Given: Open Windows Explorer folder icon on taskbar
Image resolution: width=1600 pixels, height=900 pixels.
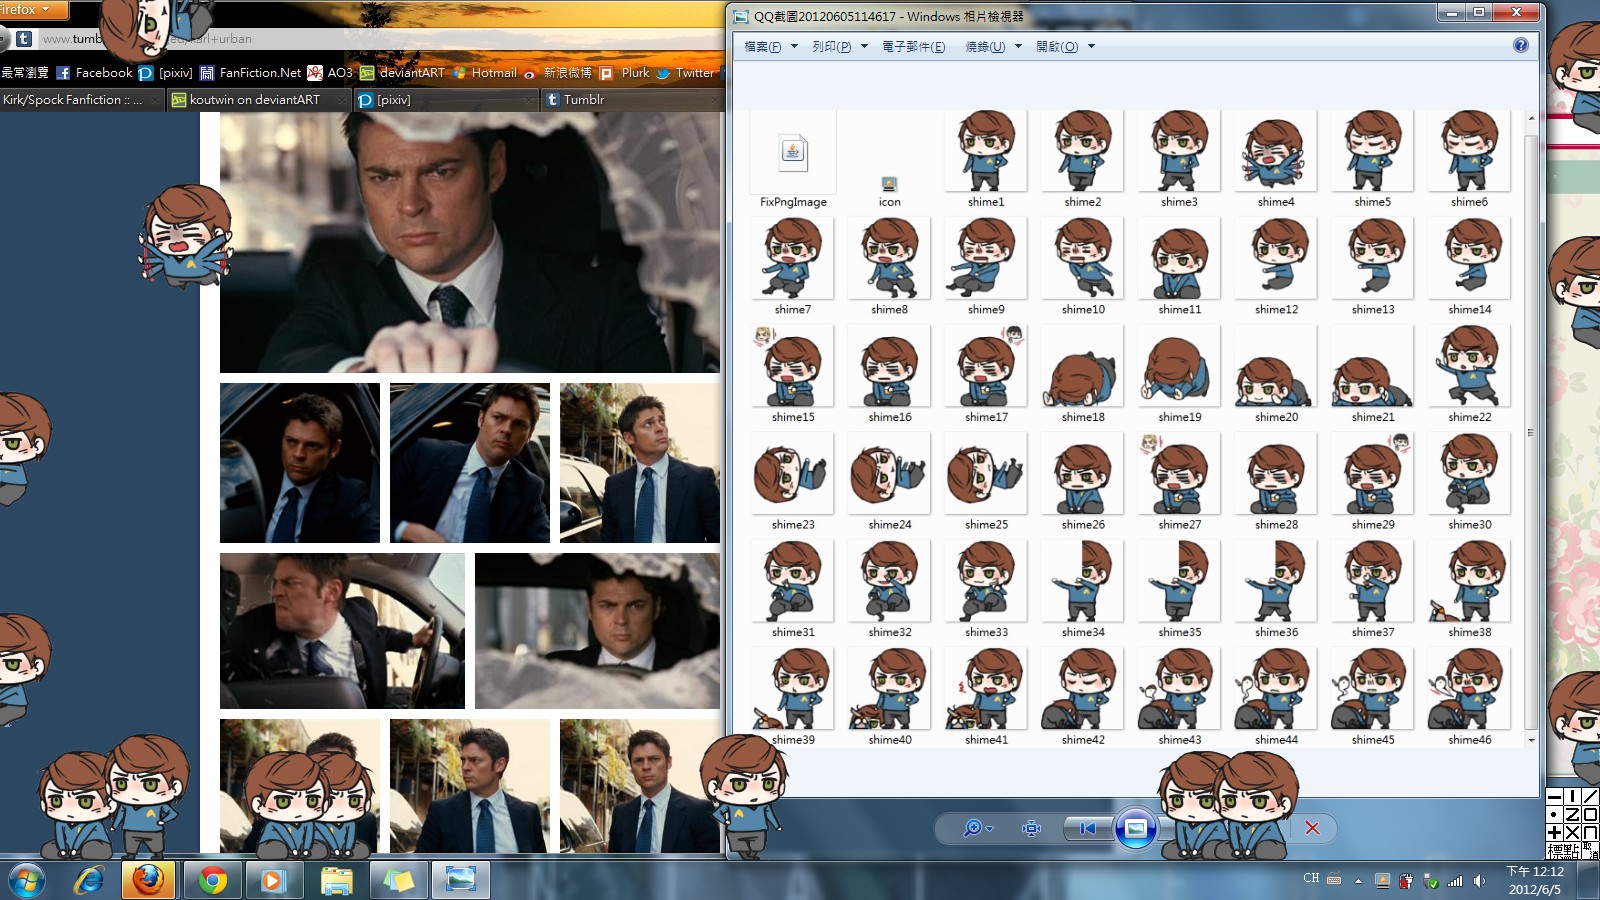Looking at the screenshot, I should [x=337, y=881].
